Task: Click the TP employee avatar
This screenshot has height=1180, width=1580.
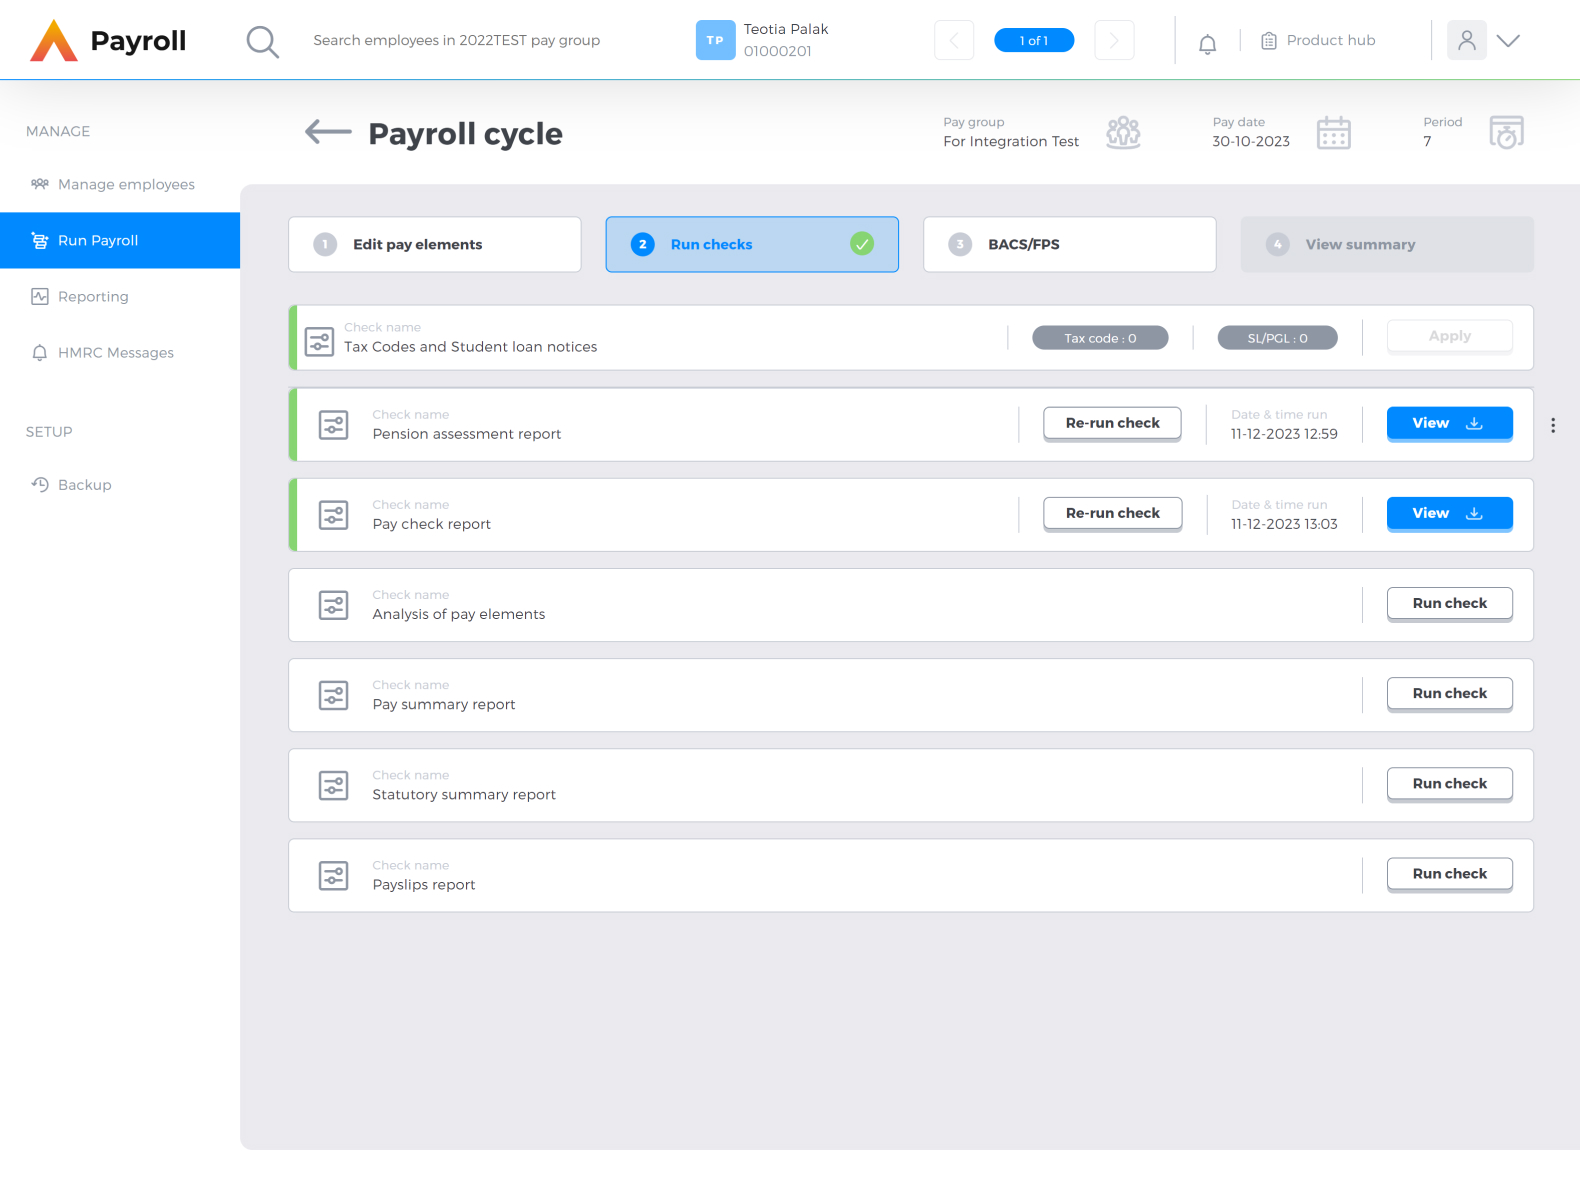Action: (x=715, y=40)
